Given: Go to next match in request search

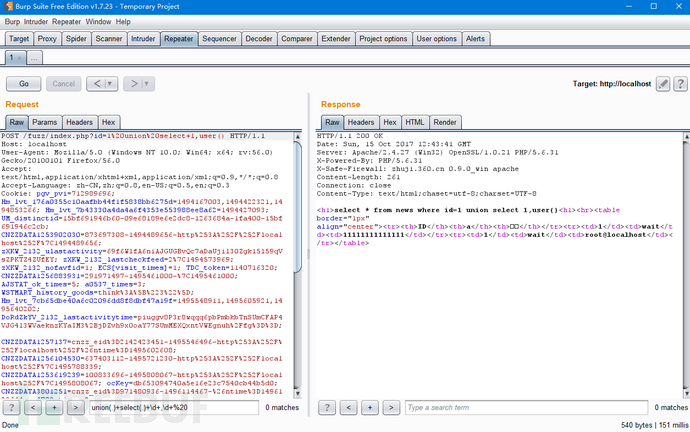Looking at the screenshot, I should (75, 407).
